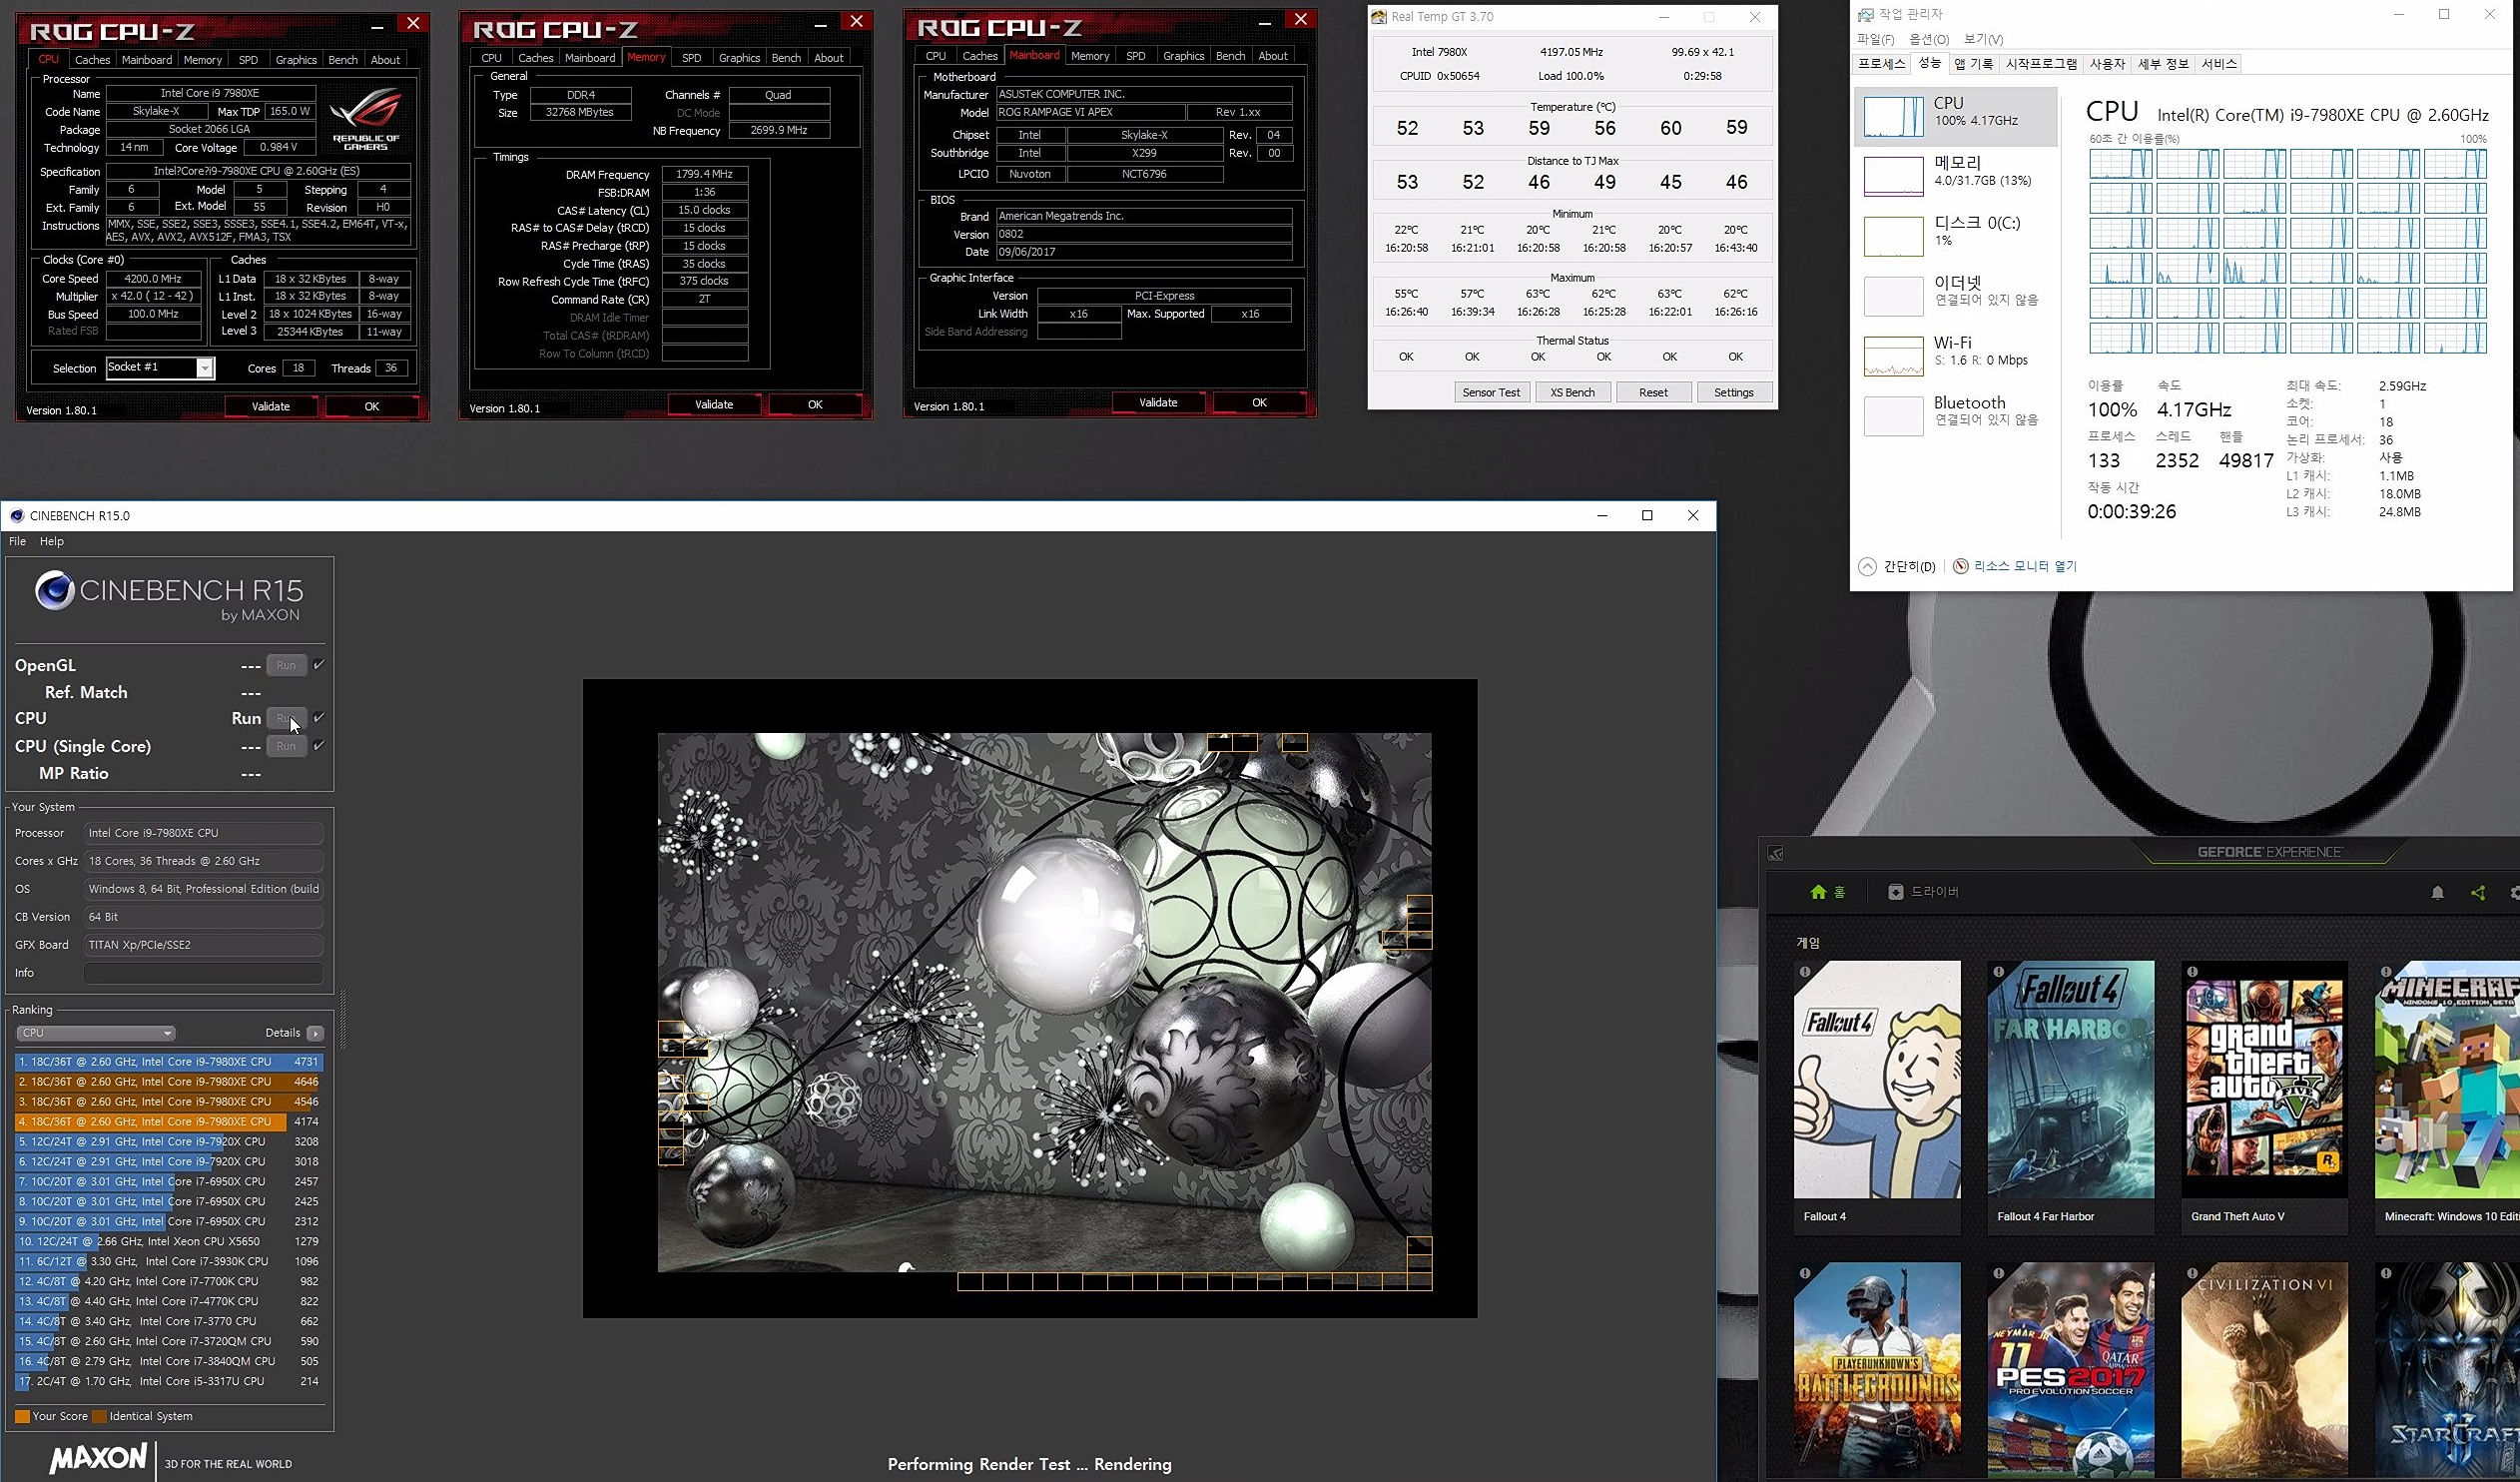The height and width of the screenshot is (1482, 2520).
Task: Open the Drivers section icon
Action: (x=1895, y=892)
